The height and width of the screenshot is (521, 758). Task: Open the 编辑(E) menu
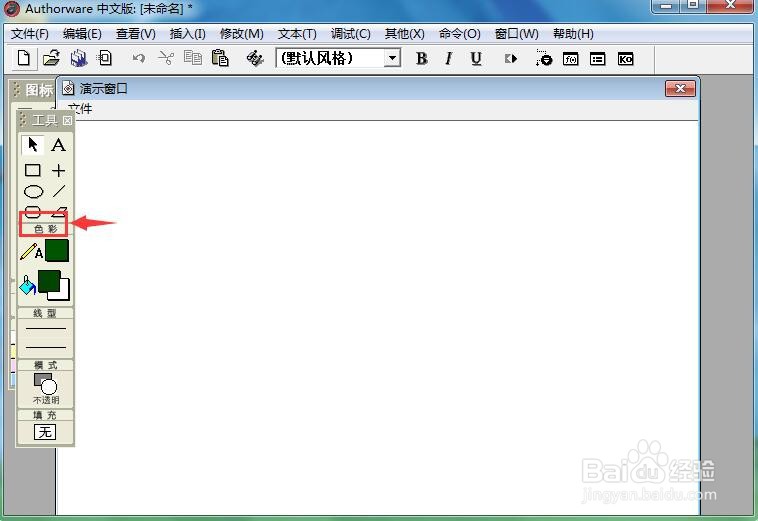(x=82, y=34)
